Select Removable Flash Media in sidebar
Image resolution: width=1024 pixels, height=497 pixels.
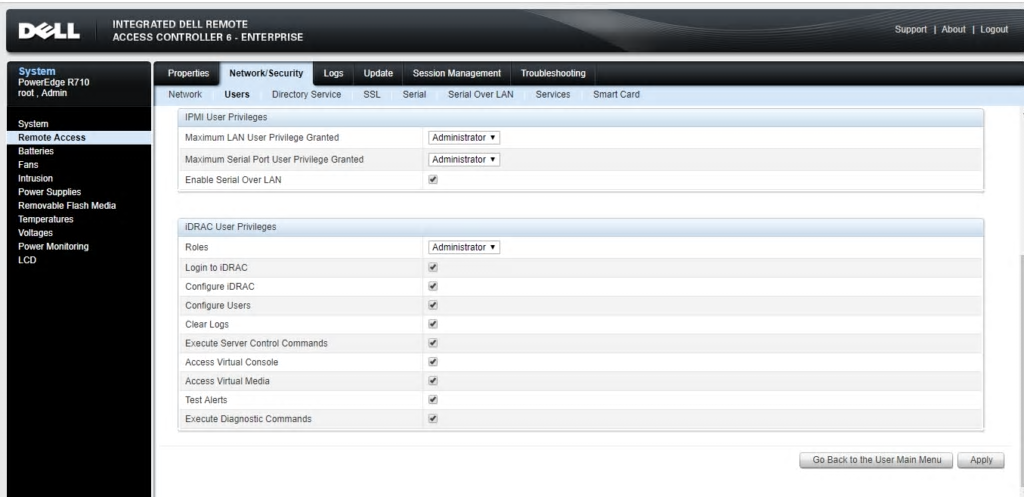(x=66, y=205)
